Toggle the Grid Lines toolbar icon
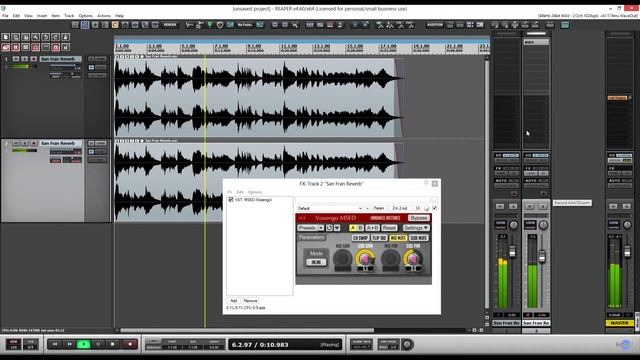The image size is (640, 360). pyautogui.click(x=46, y=47)
